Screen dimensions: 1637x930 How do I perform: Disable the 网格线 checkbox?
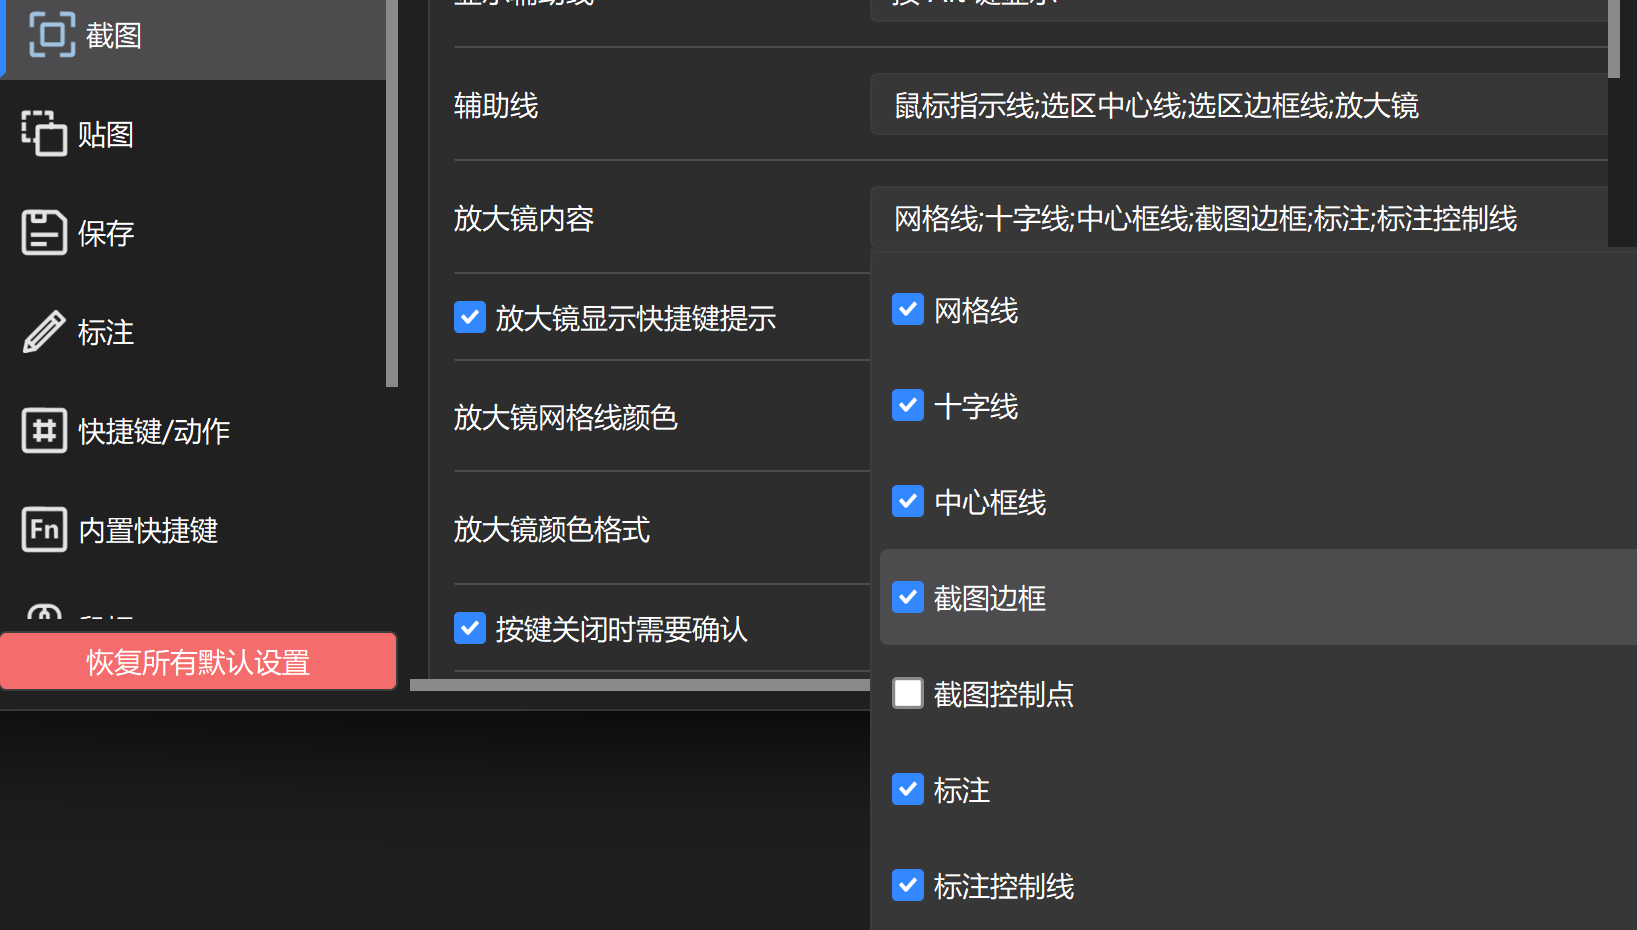(907, 310)
